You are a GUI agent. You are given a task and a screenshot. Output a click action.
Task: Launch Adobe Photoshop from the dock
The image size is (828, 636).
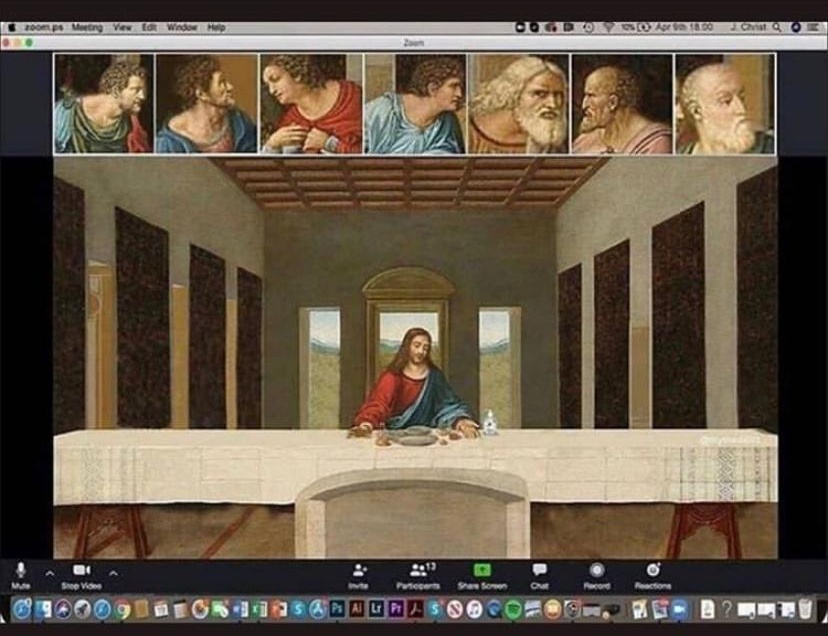click(x=337, y=609)
